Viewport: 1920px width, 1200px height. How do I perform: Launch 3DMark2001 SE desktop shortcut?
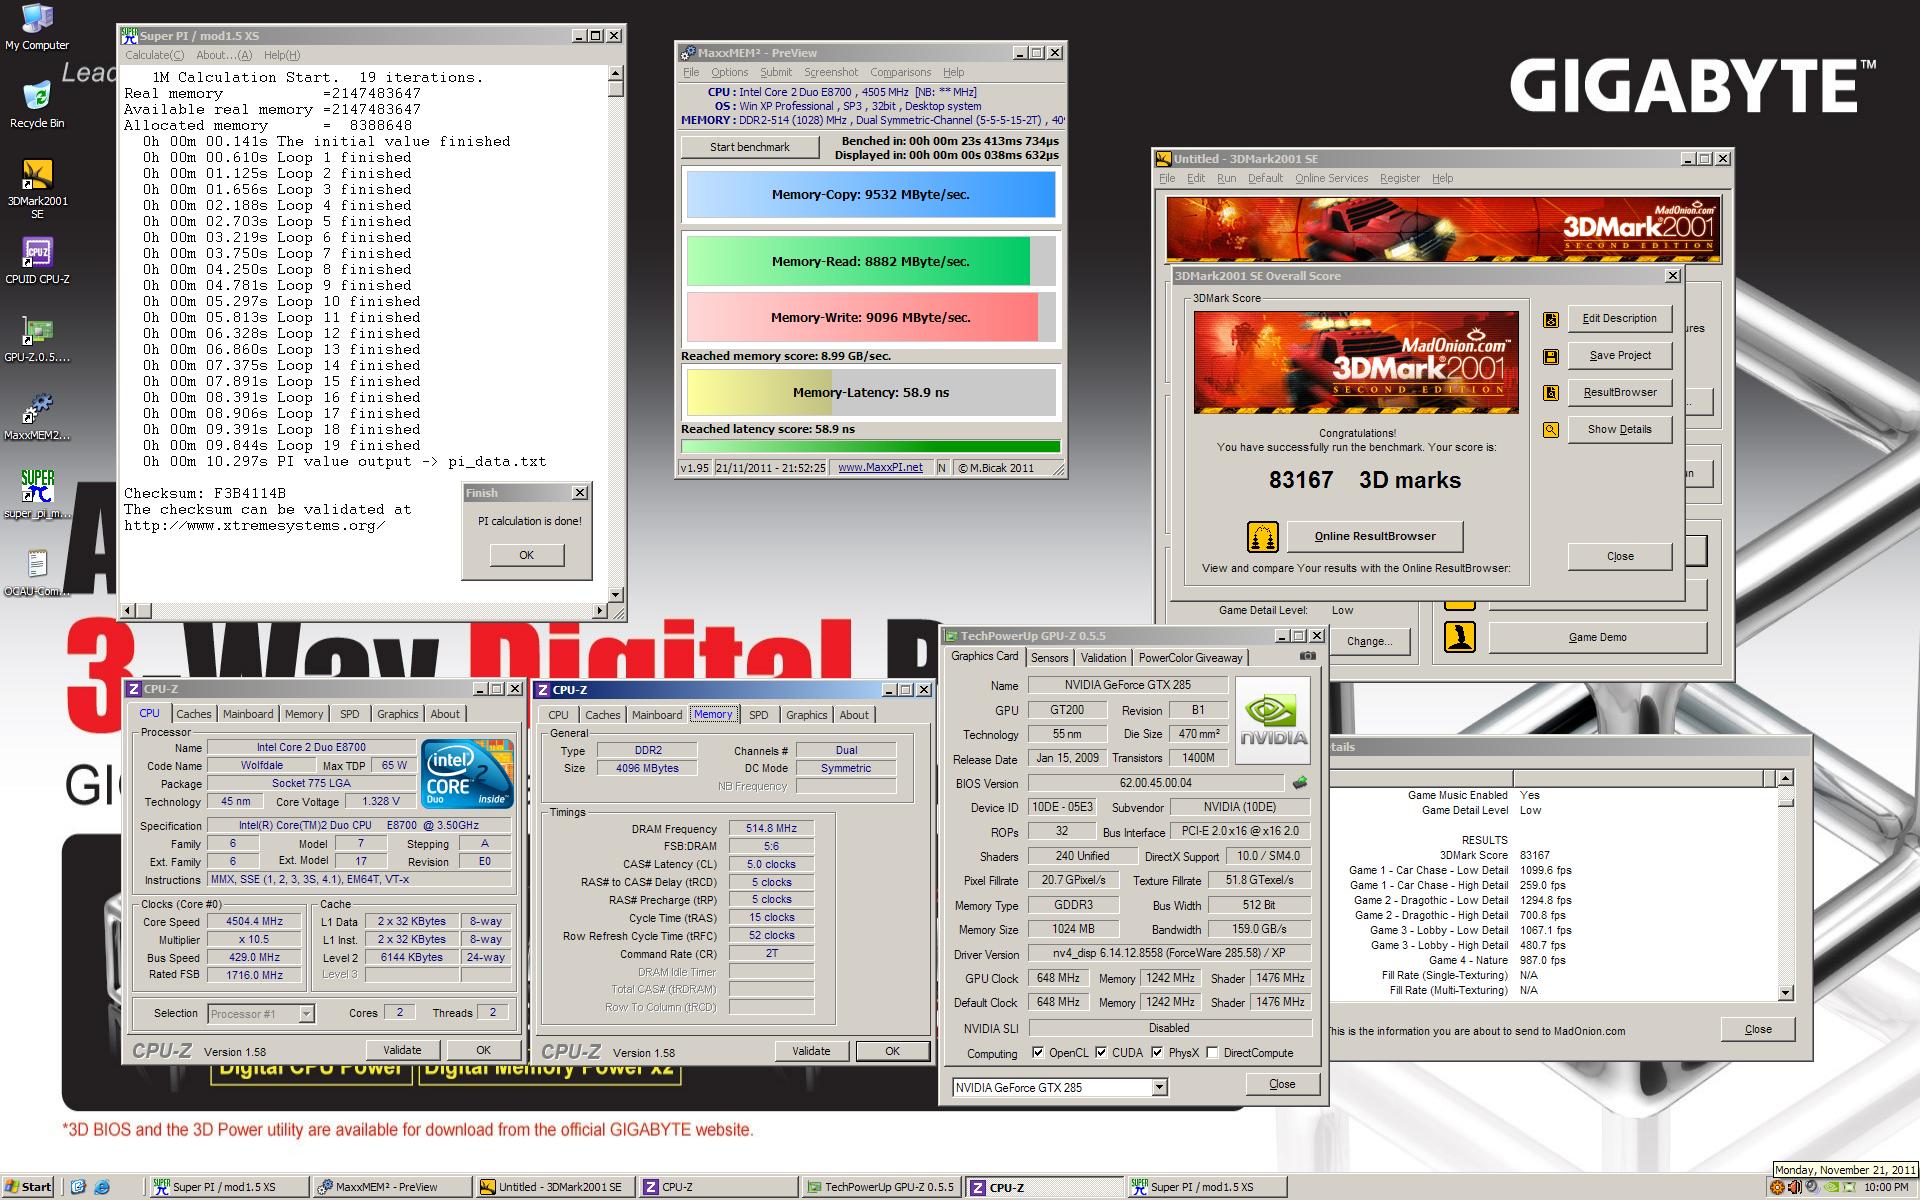[37, 189]
